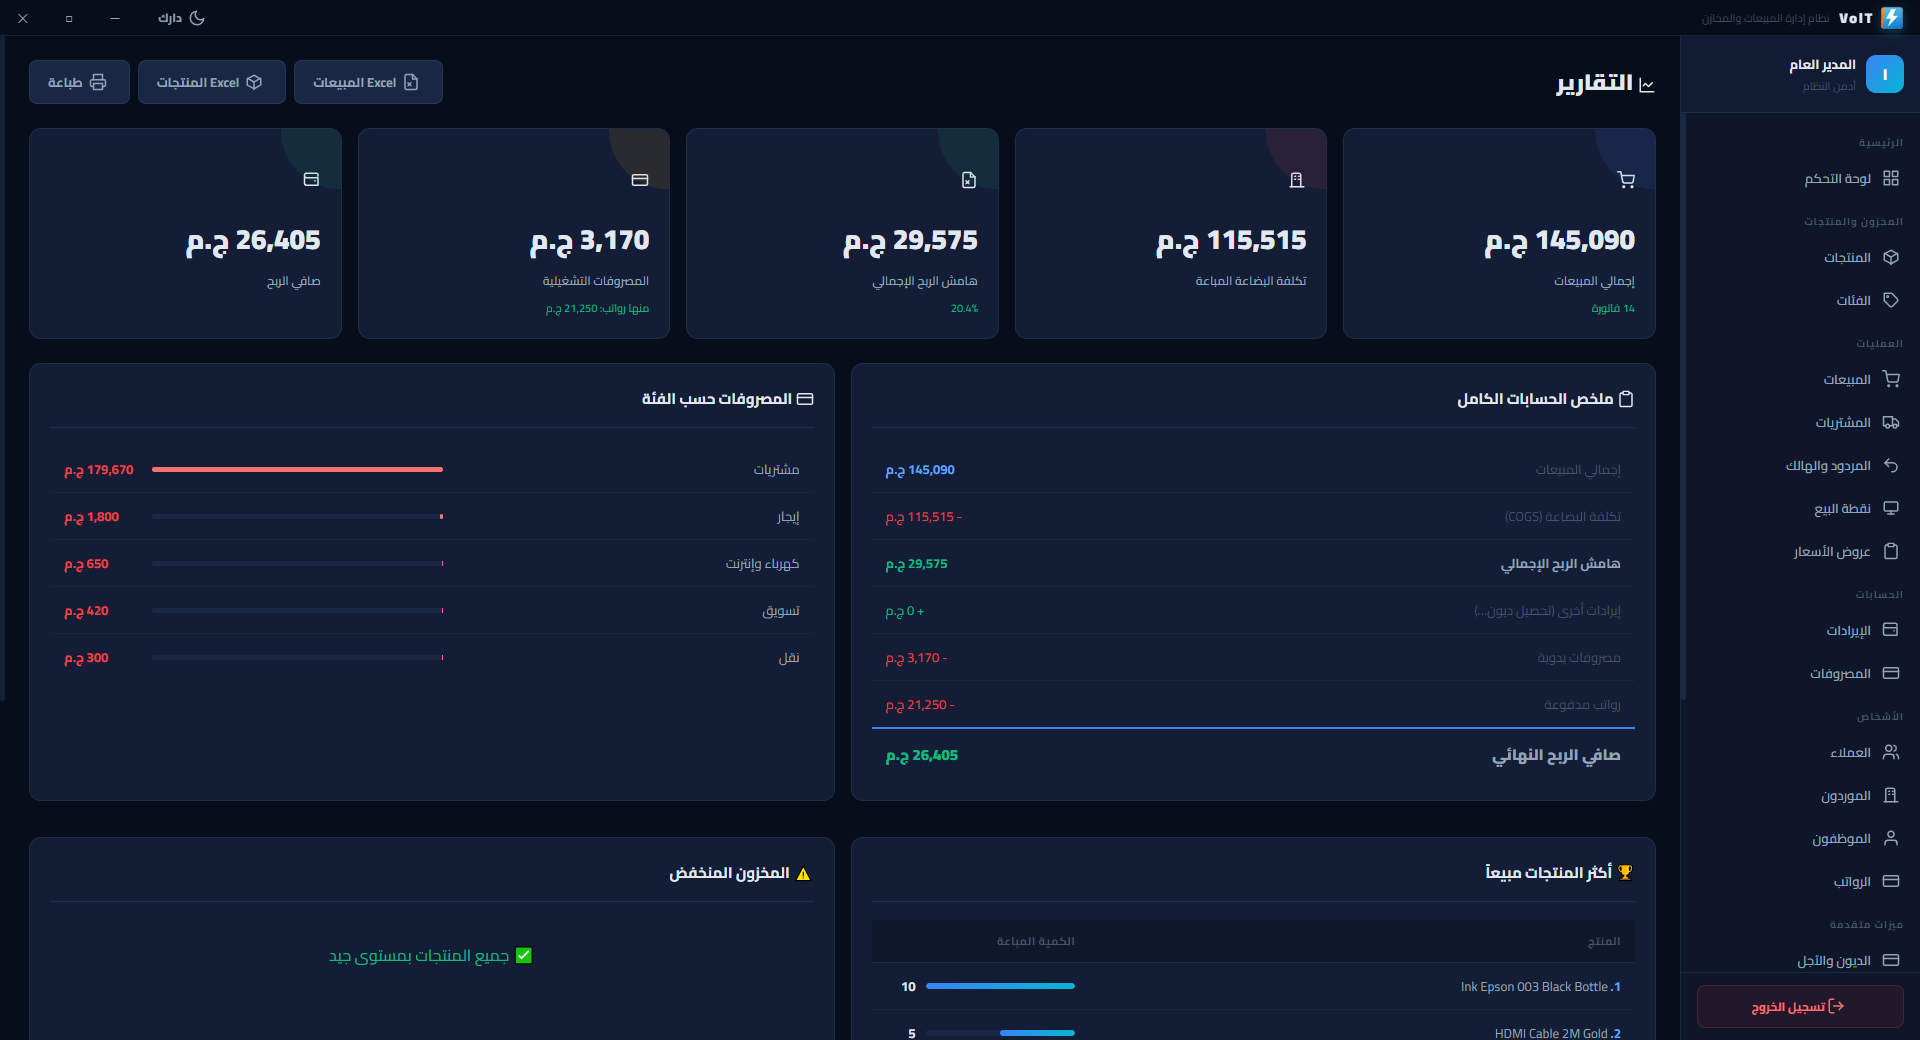Viewport: 1920px width, 1040px height.
Task: Open the categories tag icon (الفئات)
Action: pyautogui.click(x=1890, y=300)
